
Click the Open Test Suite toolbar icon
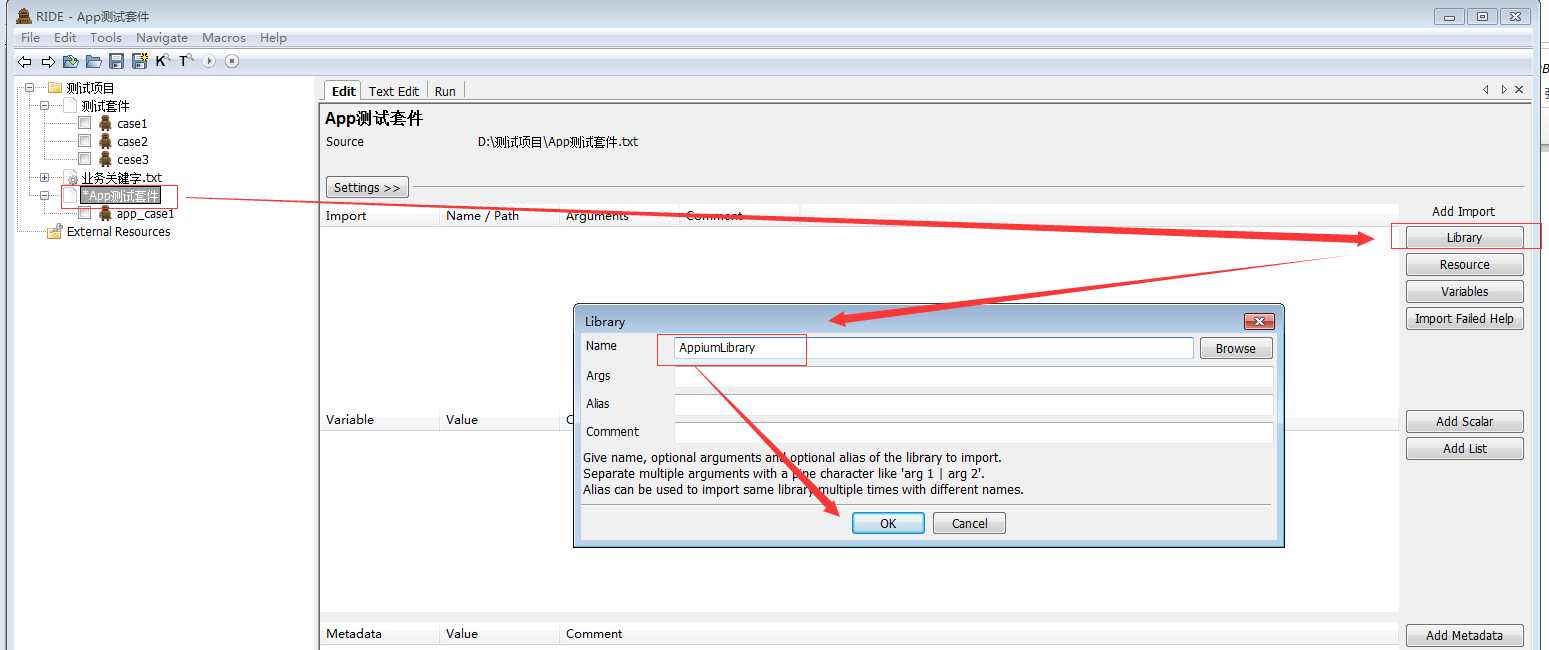tap(71, 62)
